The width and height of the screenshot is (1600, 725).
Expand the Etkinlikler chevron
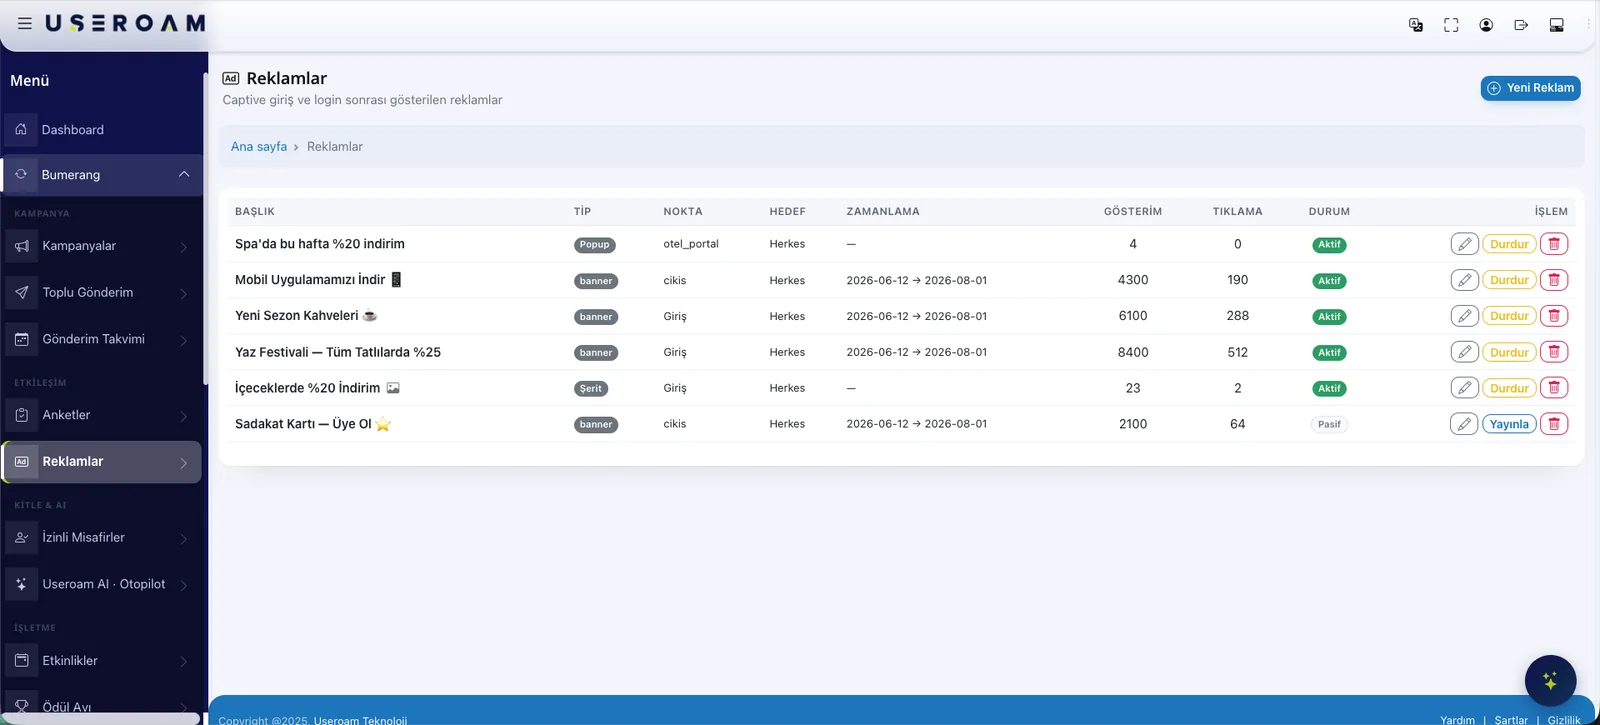[x=184, y=662]
